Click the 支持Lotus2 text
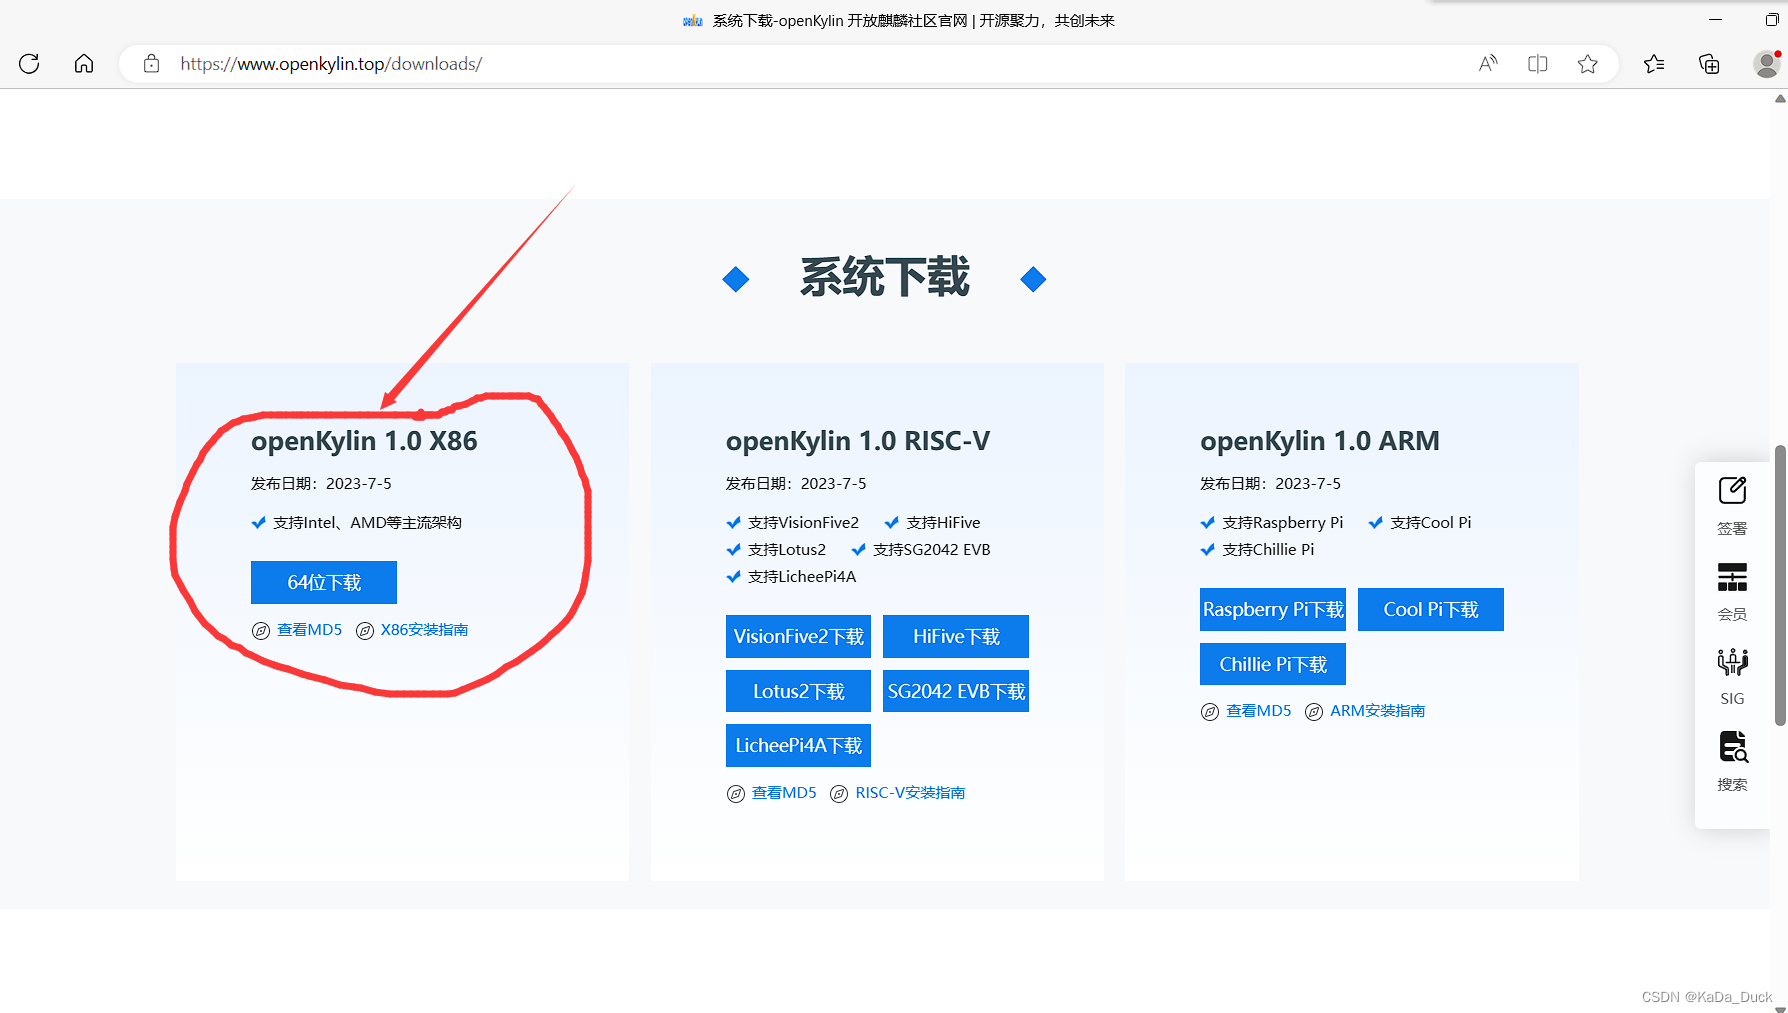The width and height of the screenshot is (1788, 1013). tap(787, 550)
